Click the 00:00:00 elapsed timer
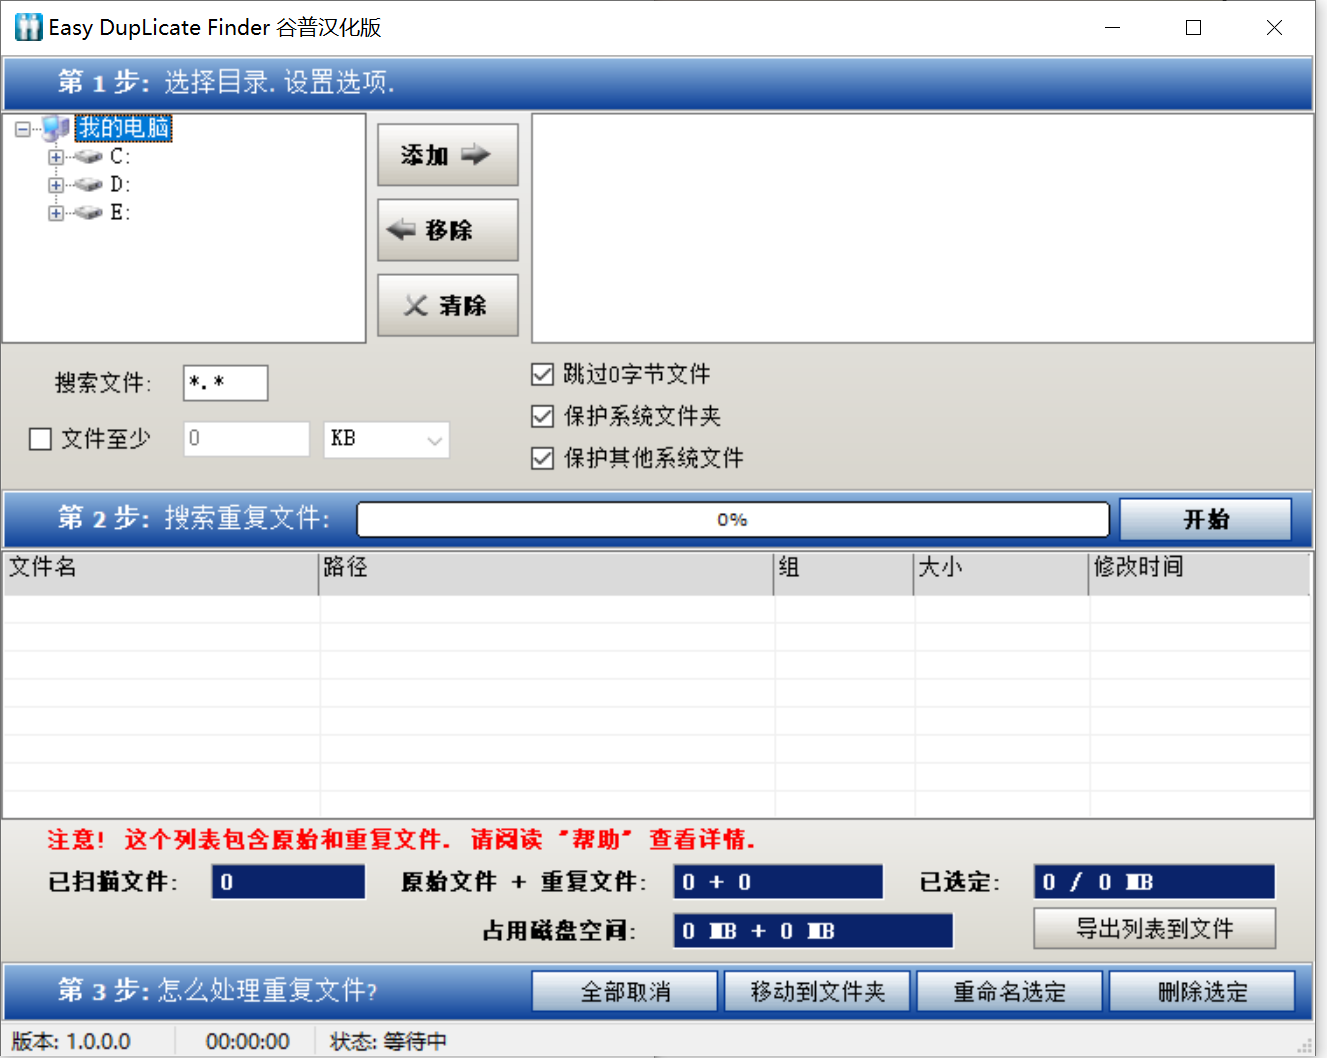Screen dimensions: 1327x1058 click(x=248, y=1042)
